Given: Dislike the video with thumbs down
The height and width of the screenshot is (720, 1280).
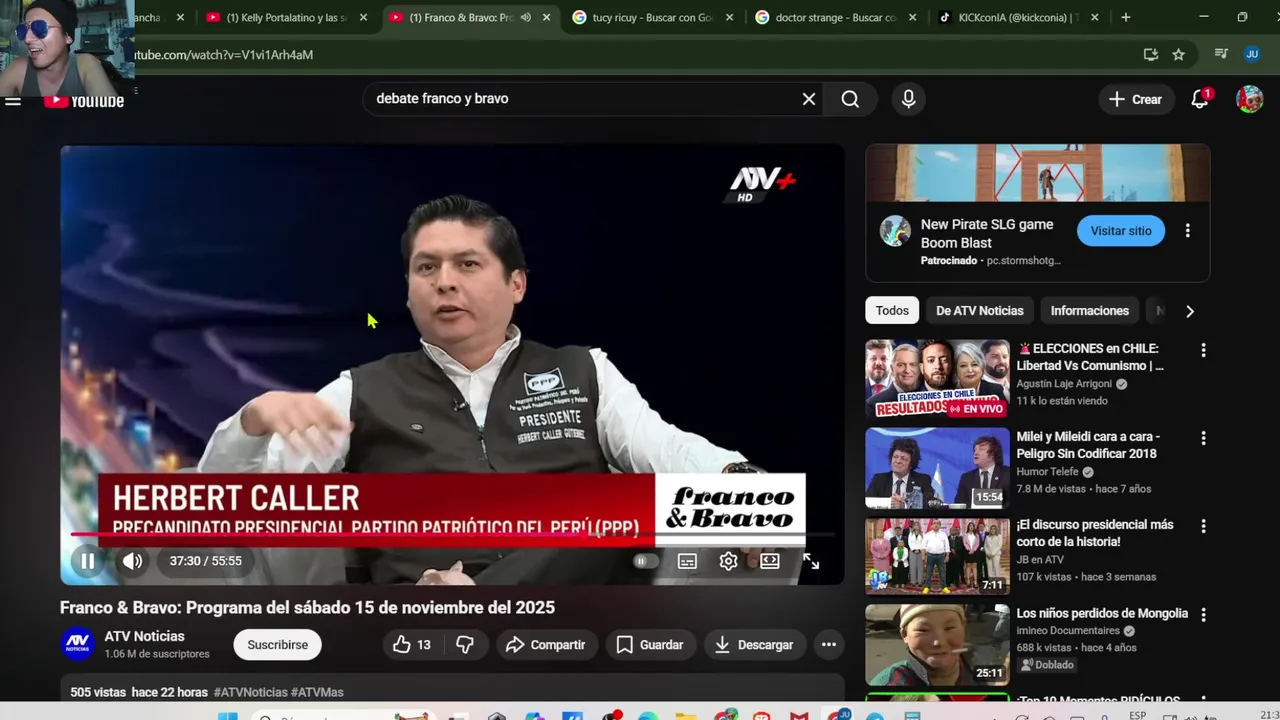Looking at the screenshot, I should pos(465,645).
